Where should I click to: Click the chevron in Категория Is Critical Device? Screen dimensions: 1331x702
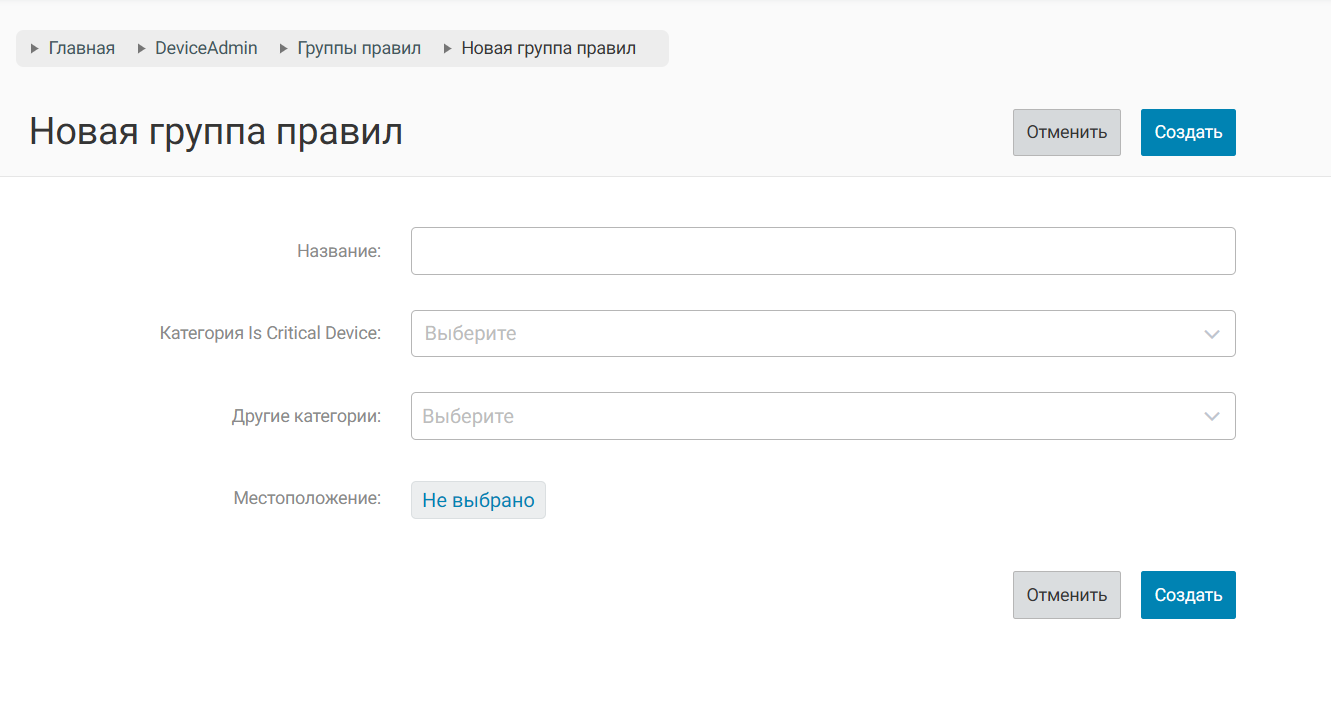1212,334
